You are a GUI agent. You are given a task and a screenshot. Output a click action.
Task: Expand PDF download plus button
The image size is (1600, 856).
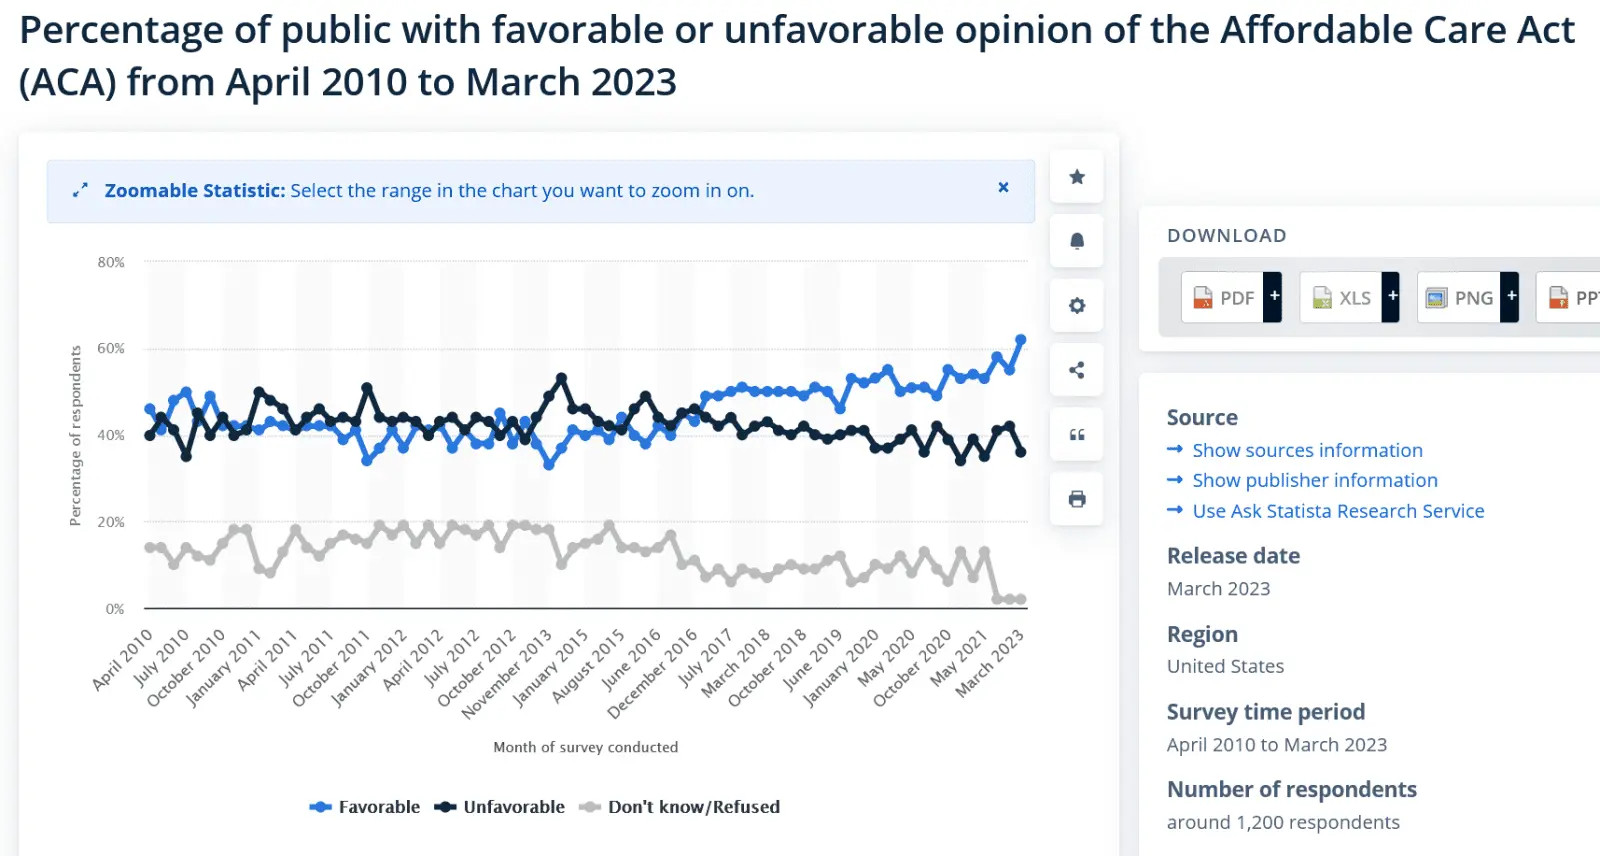pyautogui.click(x=1273, y=297)
